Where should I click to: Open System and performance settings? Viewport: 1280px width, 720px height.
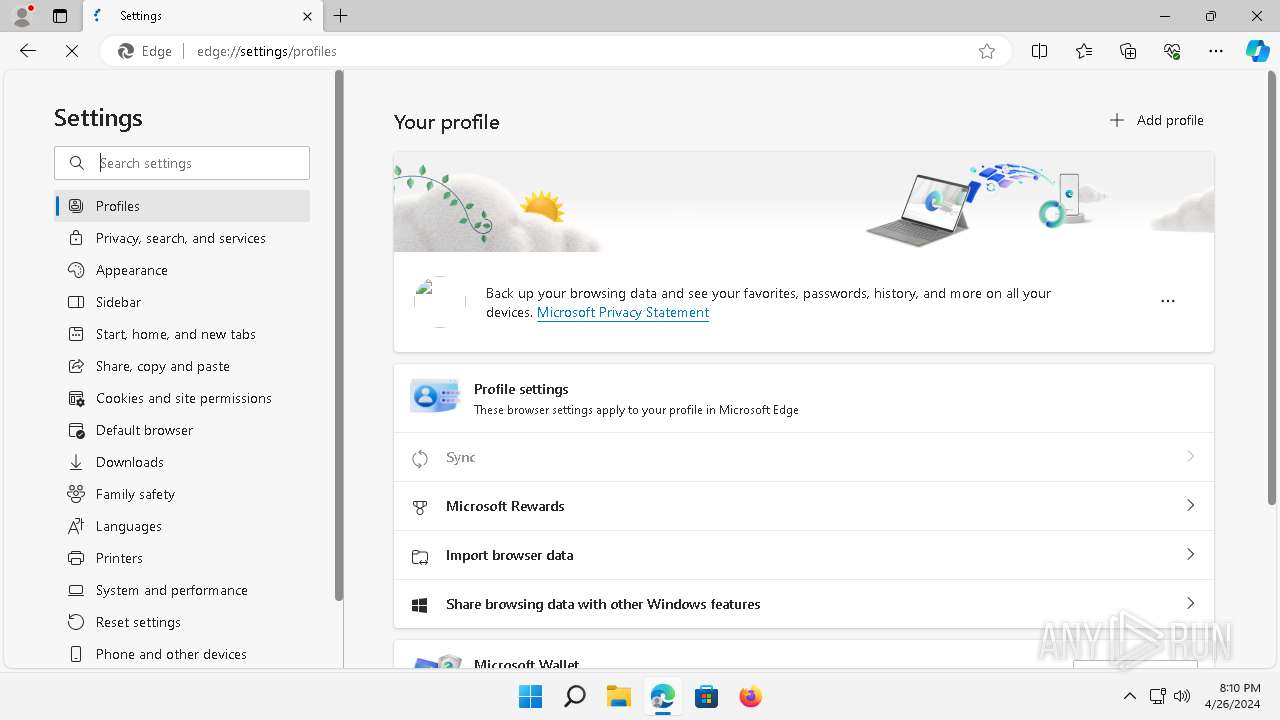[182, 590]
